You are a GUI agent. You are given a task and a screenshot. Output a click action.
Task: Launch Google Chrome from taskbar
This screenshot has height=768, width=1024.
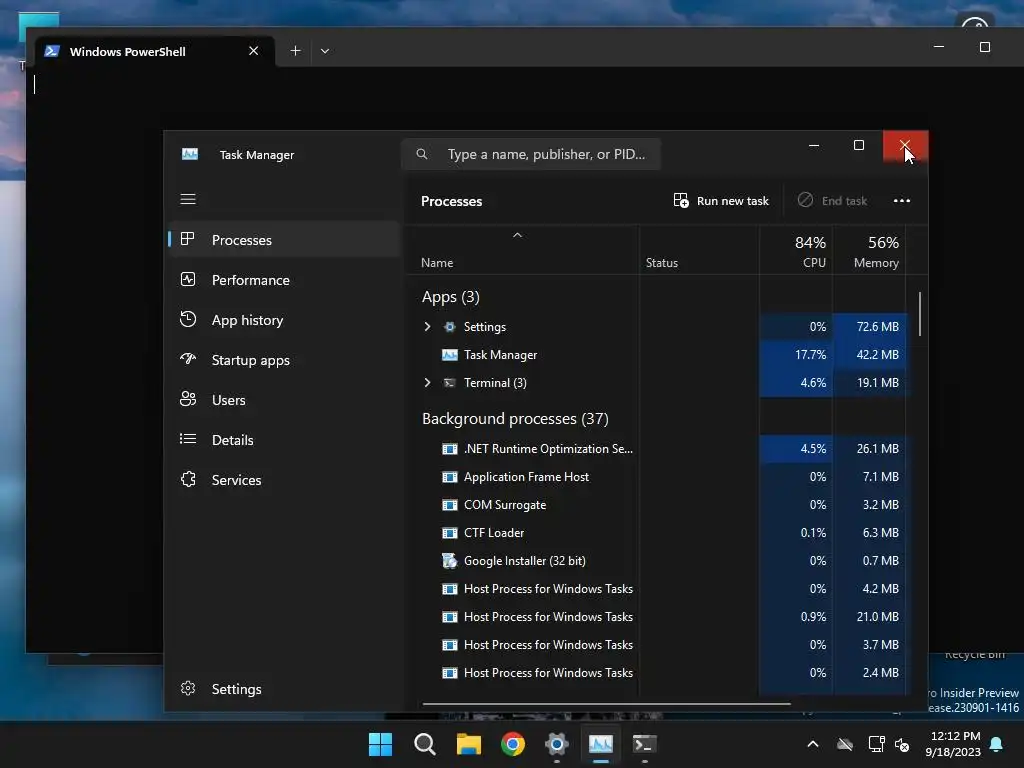point(513,744)
